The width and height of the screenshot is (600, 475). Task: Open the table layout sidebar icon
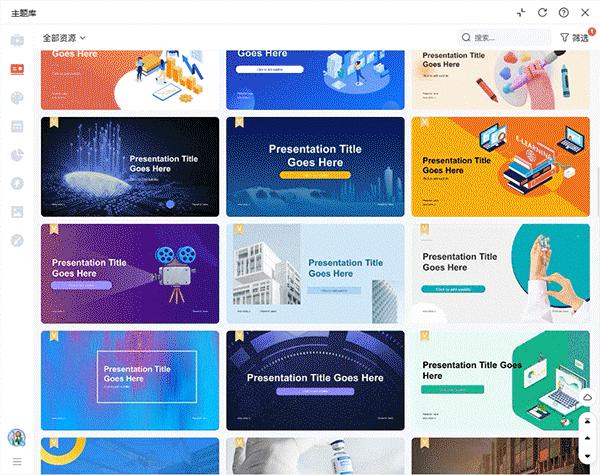point(17,126)
